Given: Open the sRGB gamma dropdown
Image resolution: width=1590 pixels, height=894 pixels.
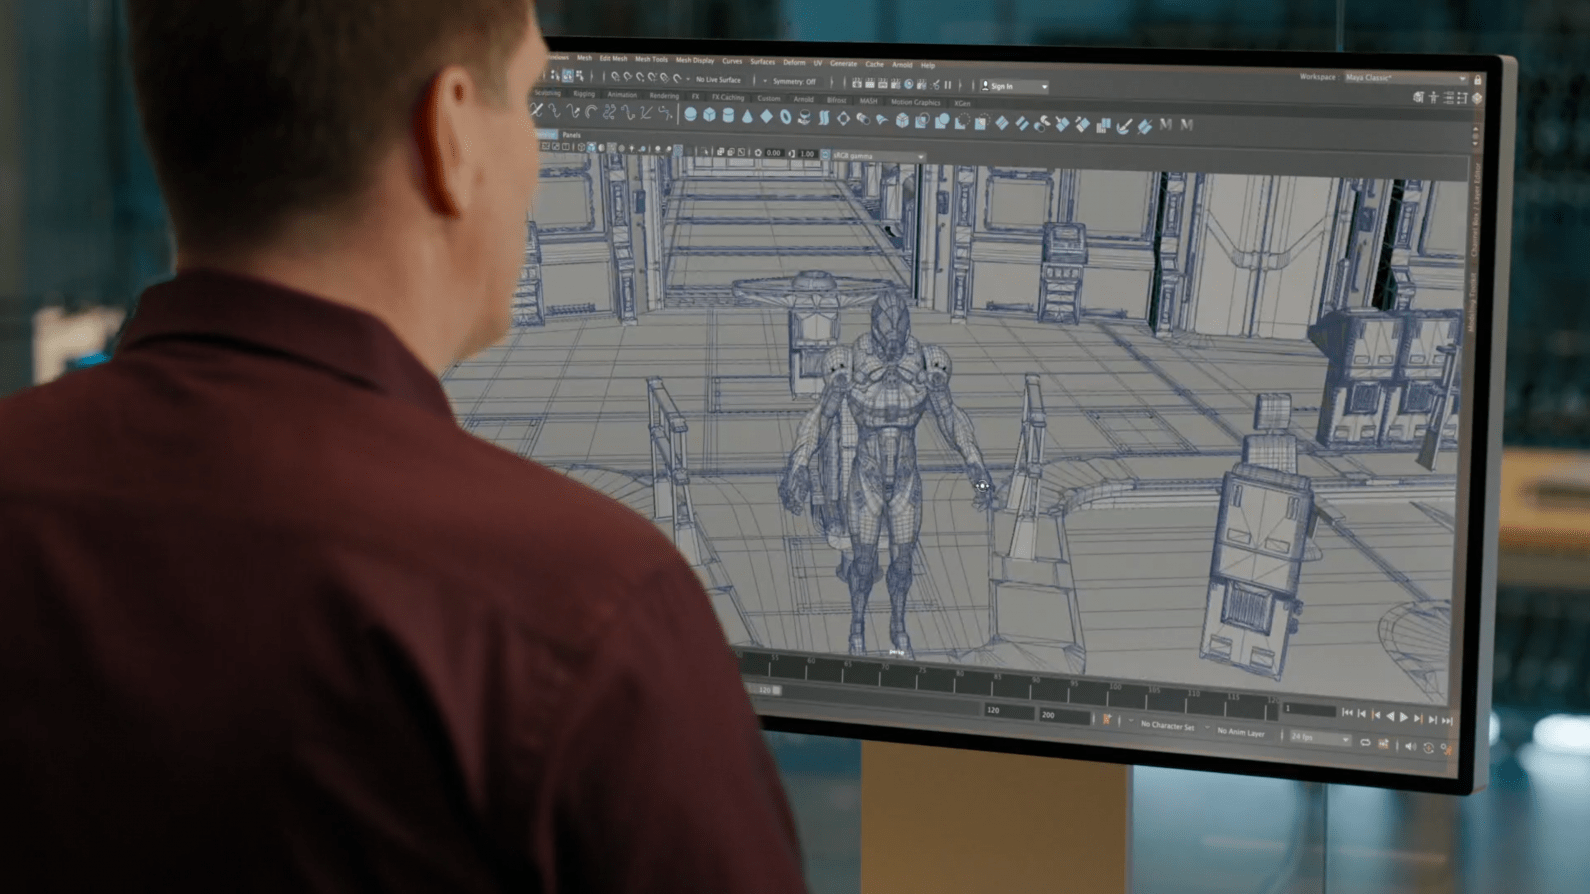Looking at the screenshot, I should [x=877, y=156].
